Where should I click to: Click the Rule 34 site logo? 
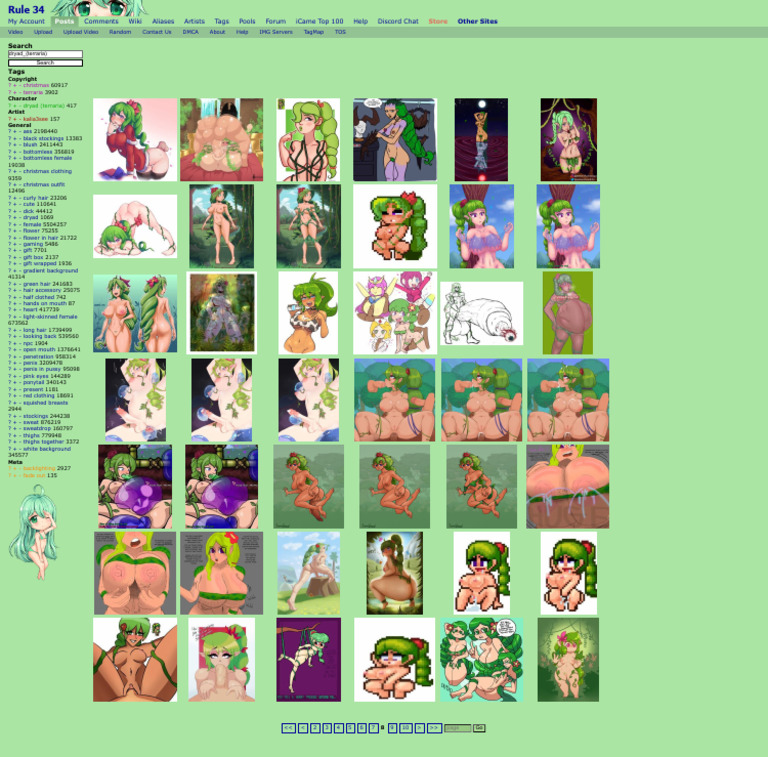pyautogui.click(x=26, y=9)
